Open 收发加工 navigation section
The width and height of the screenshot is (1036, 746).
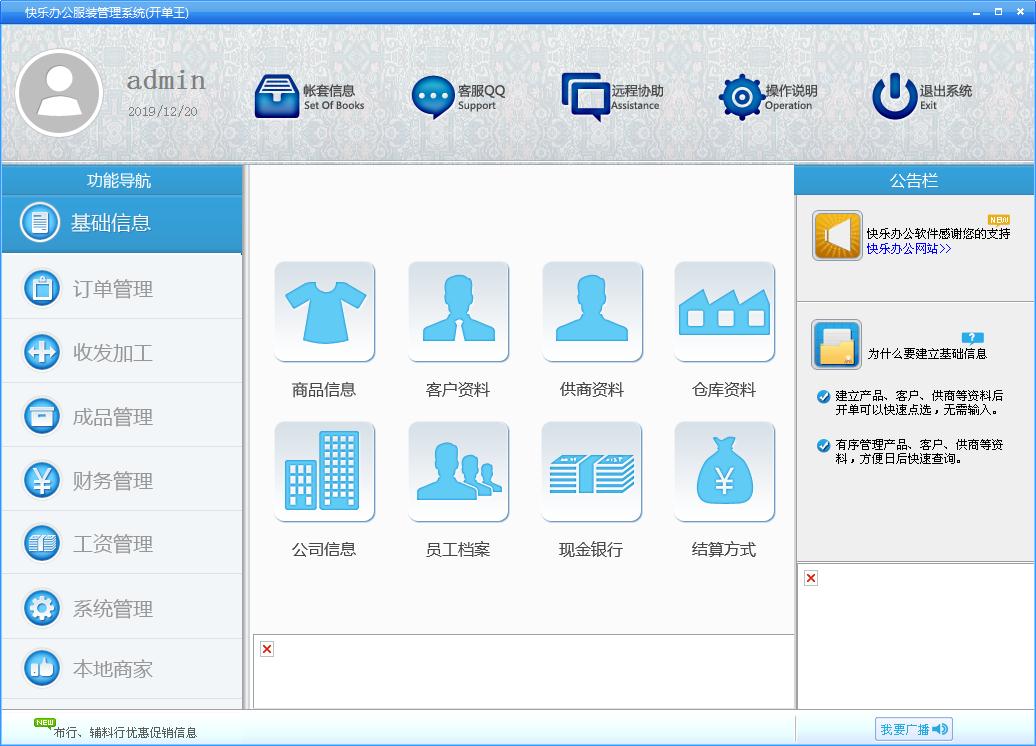tap(122, 352)
